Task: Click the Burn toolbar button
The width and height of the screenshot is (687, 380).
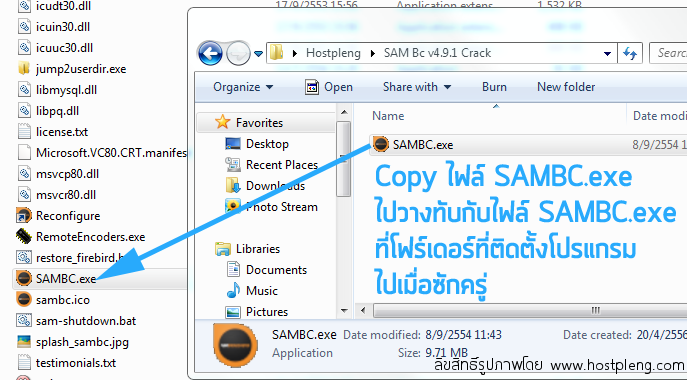Action: click(x=494, y=87)
